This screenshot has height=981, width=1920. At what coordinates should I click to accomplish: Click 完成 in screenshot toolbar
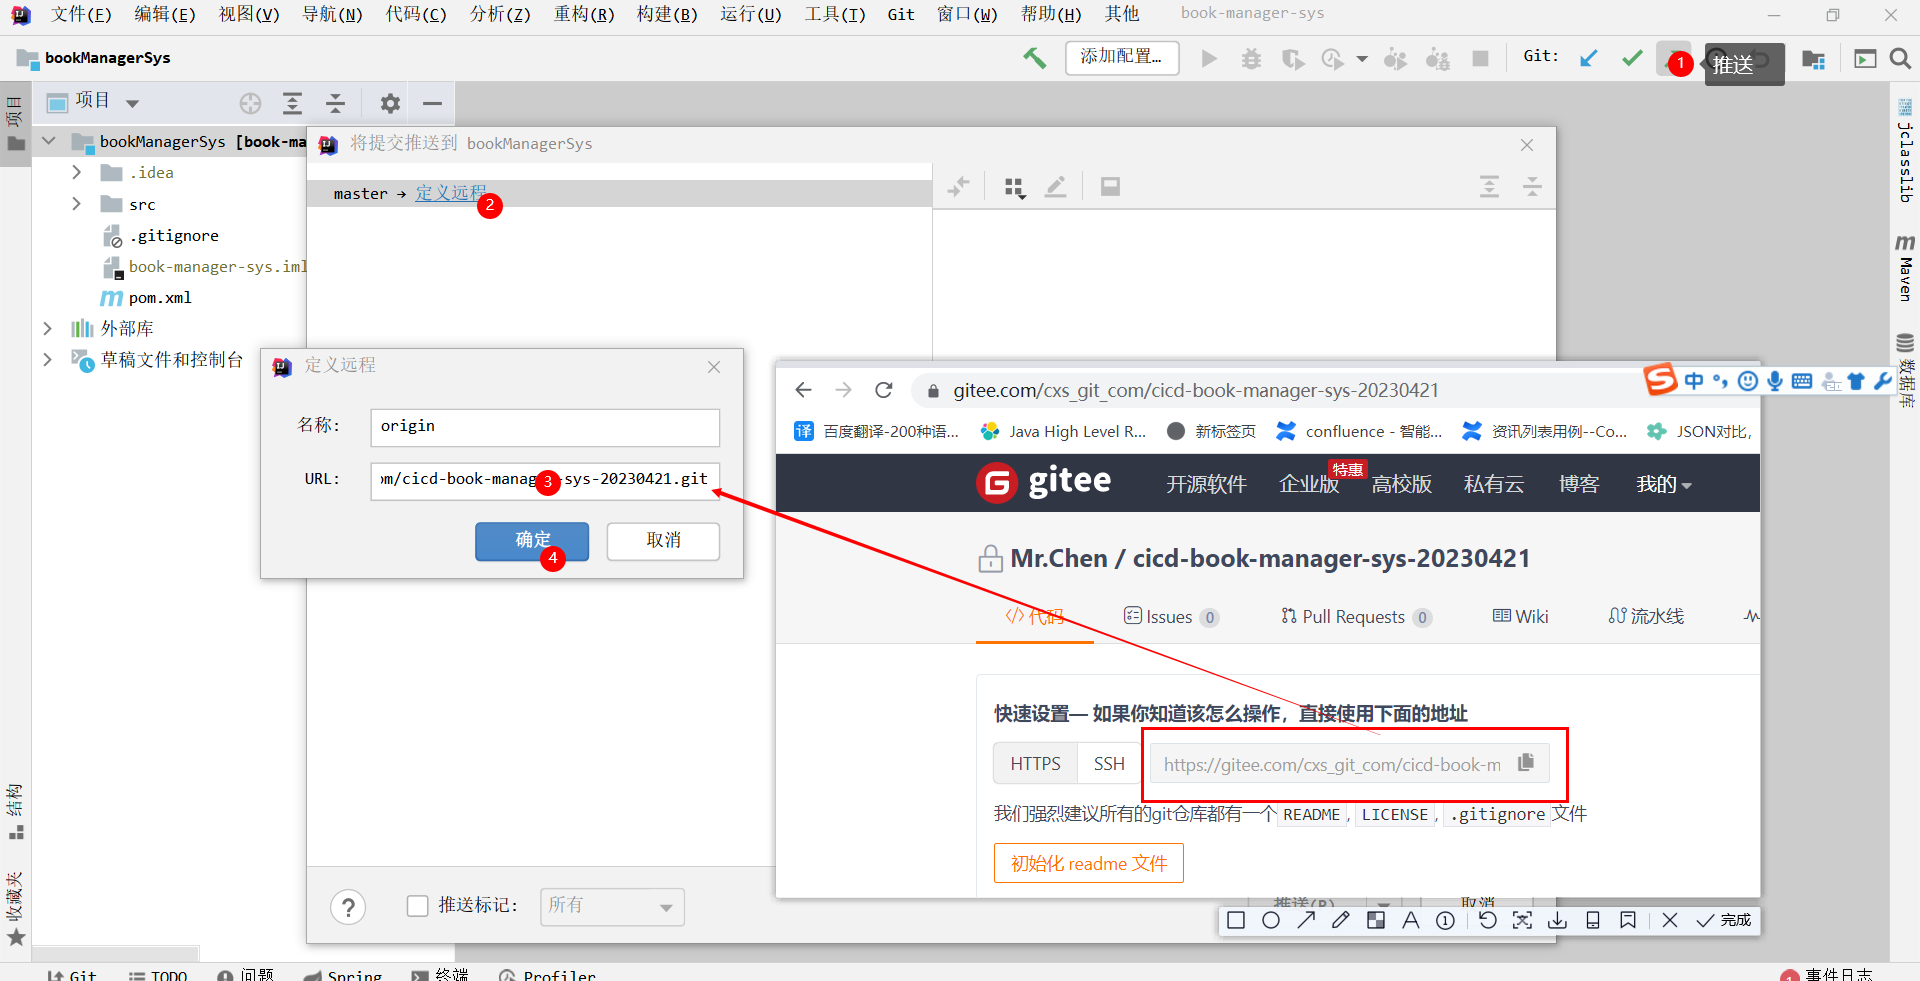1725,920
